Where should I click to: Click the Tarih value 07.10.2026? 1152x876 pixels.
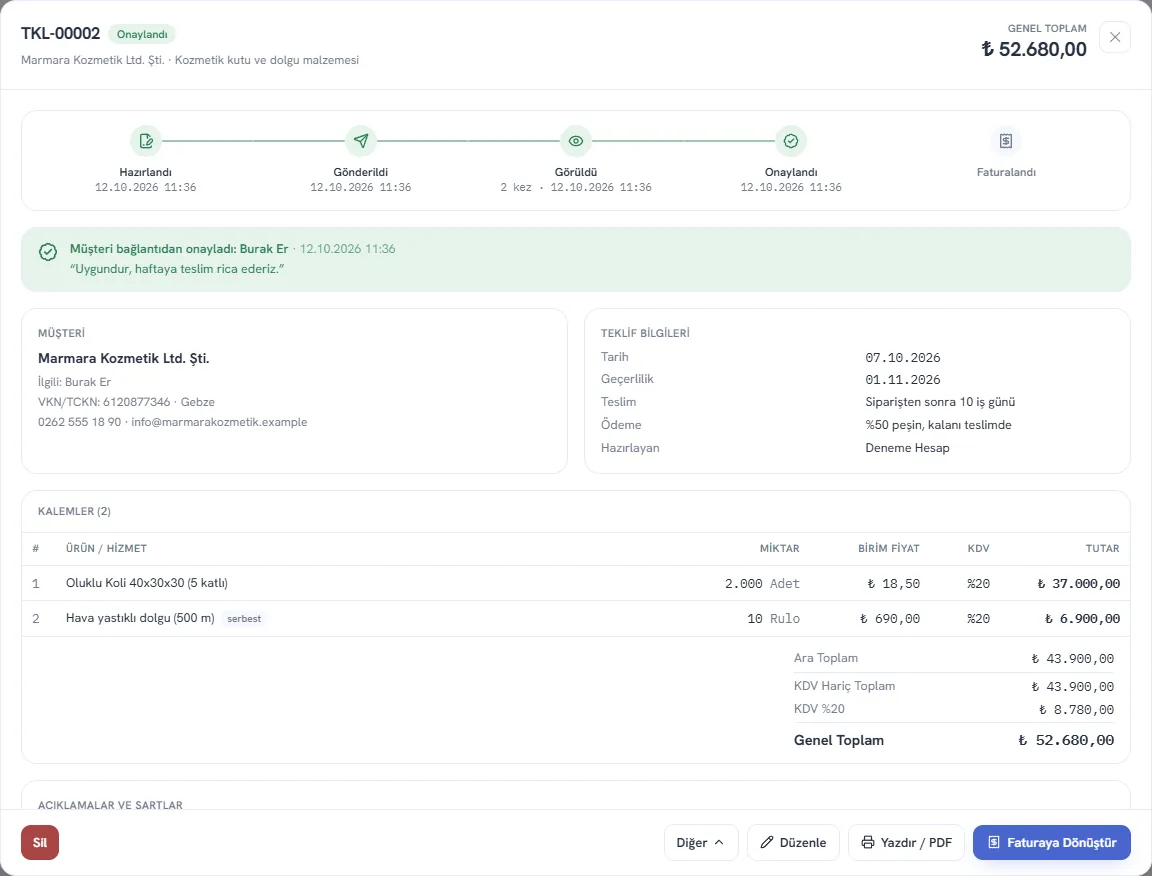click(x=903, y=358)
